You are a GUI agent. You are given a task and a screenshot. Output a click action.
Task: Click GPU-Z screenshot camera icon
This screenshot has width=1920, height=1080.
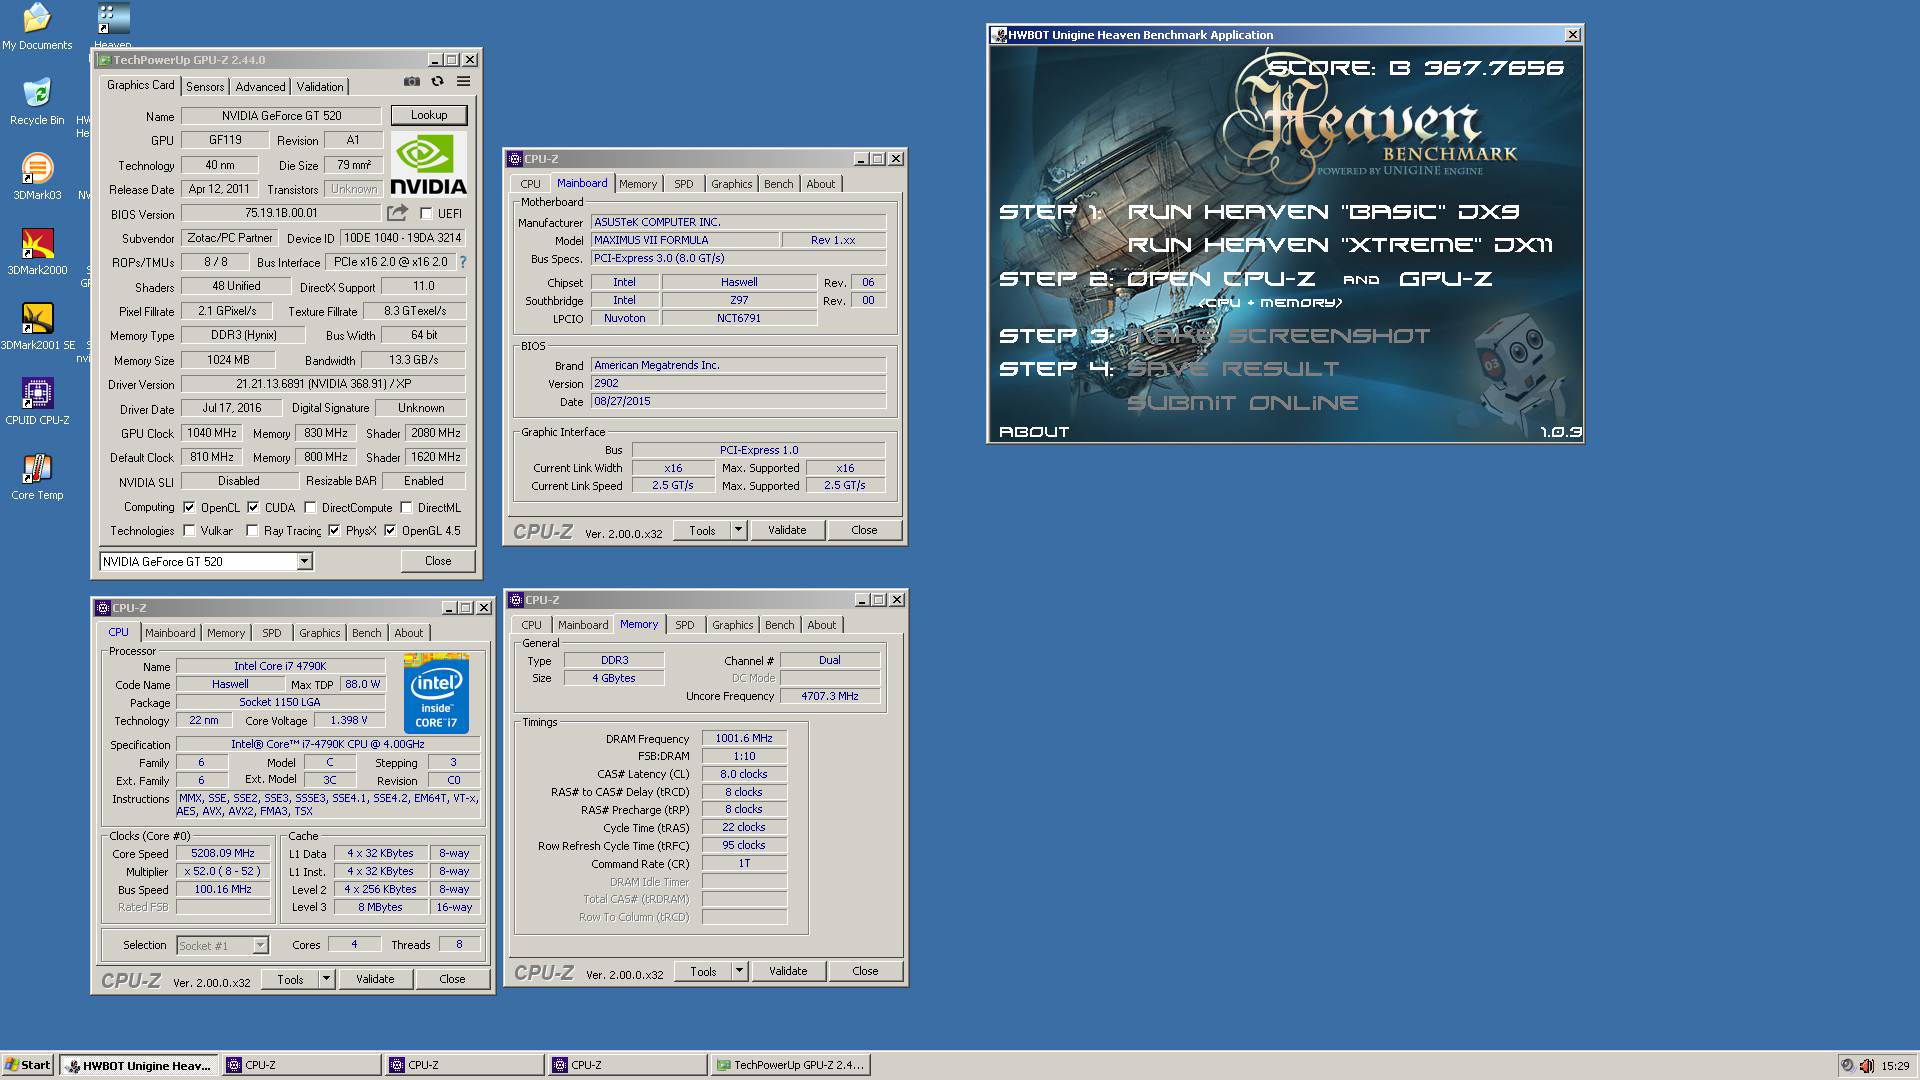[411, 82]
